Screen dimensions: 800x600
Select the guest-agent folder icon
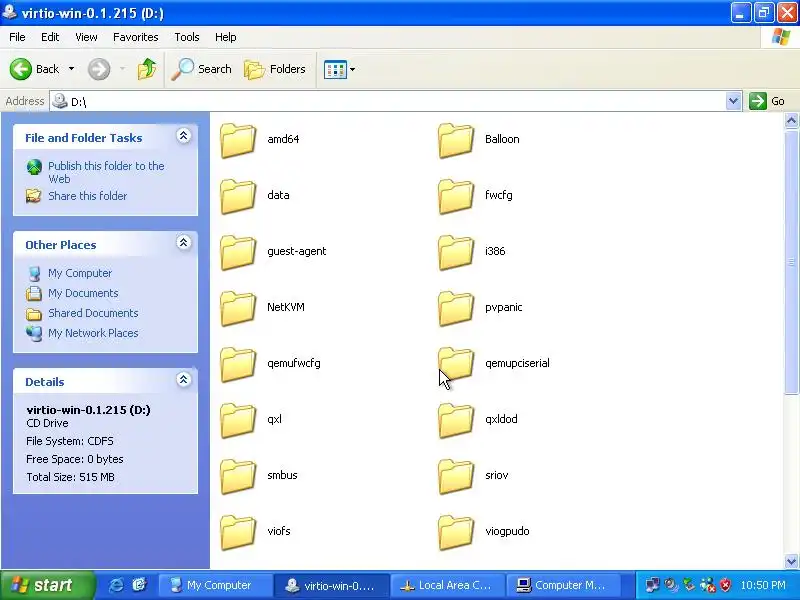click(238, 253)
